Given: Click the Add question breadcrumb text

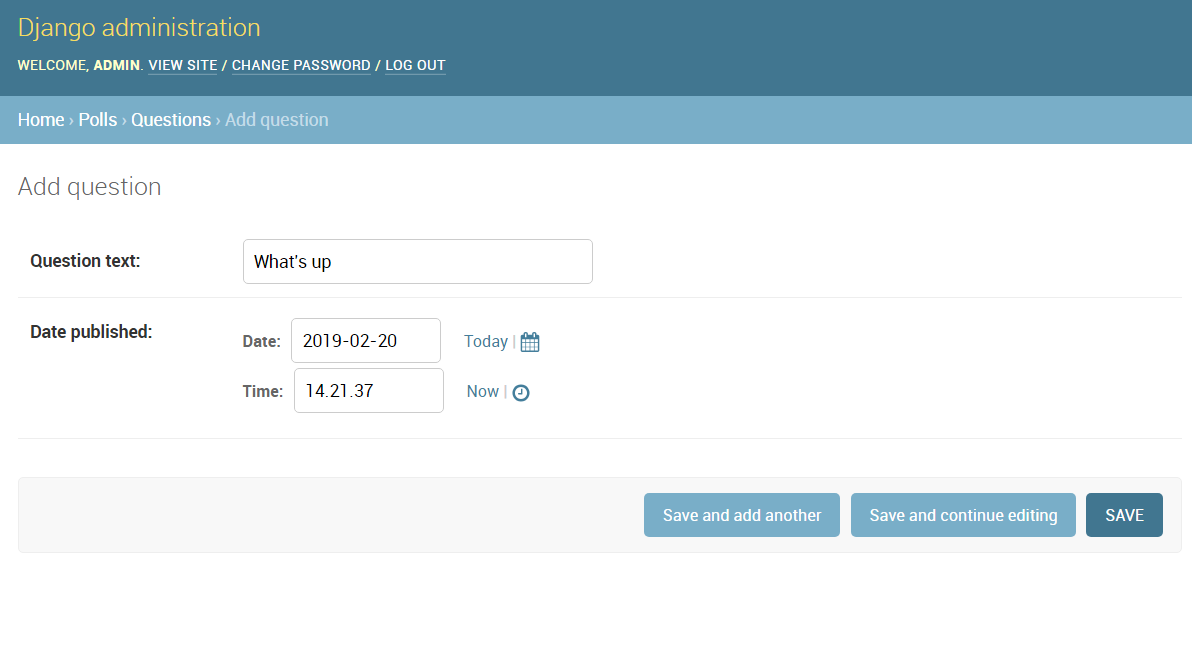Looking at the screenshot, I should click(277, 120).
